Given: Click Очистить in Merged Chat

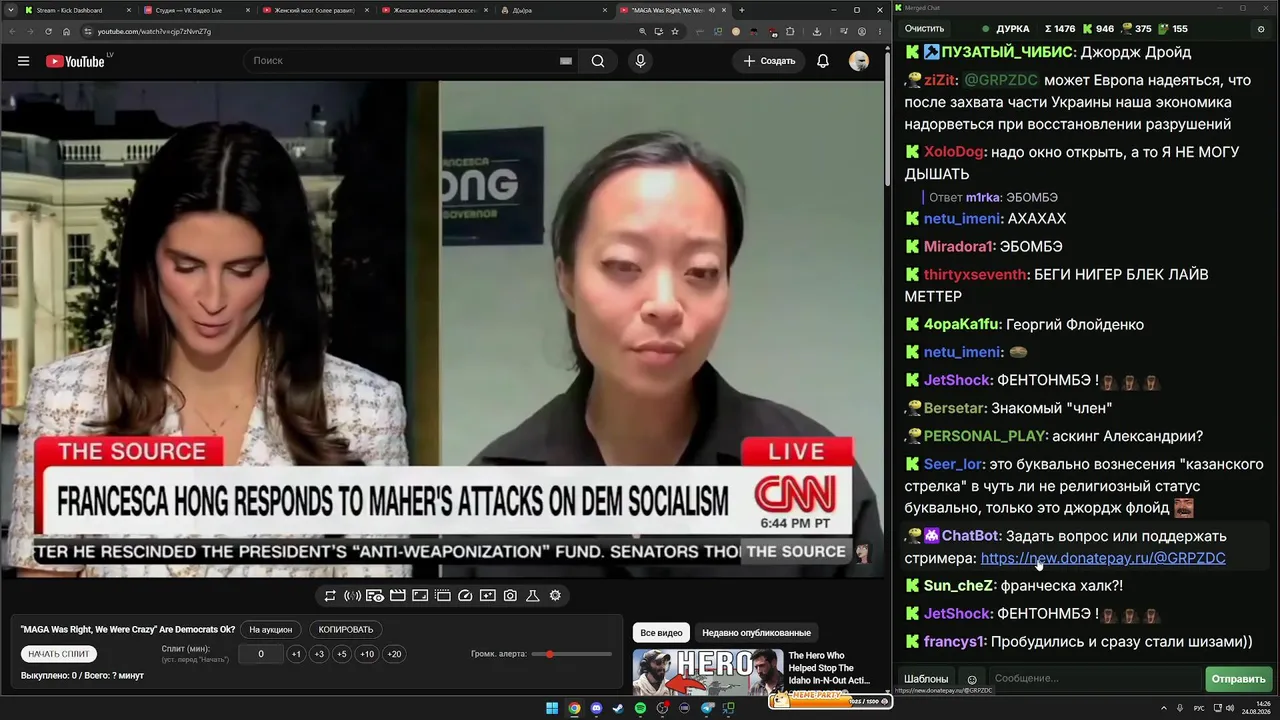Looking at the screenshot, I should (924, 29).
